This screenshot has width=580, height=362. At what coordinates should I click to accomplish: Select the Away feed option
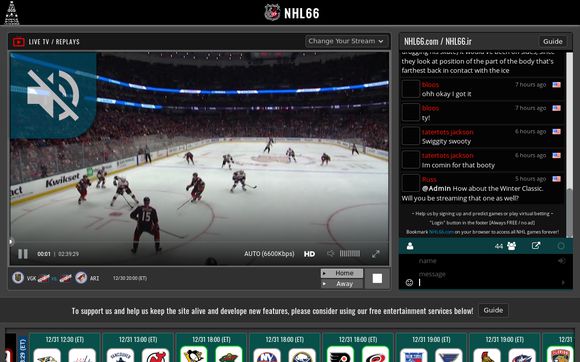[x=341, y=284]
